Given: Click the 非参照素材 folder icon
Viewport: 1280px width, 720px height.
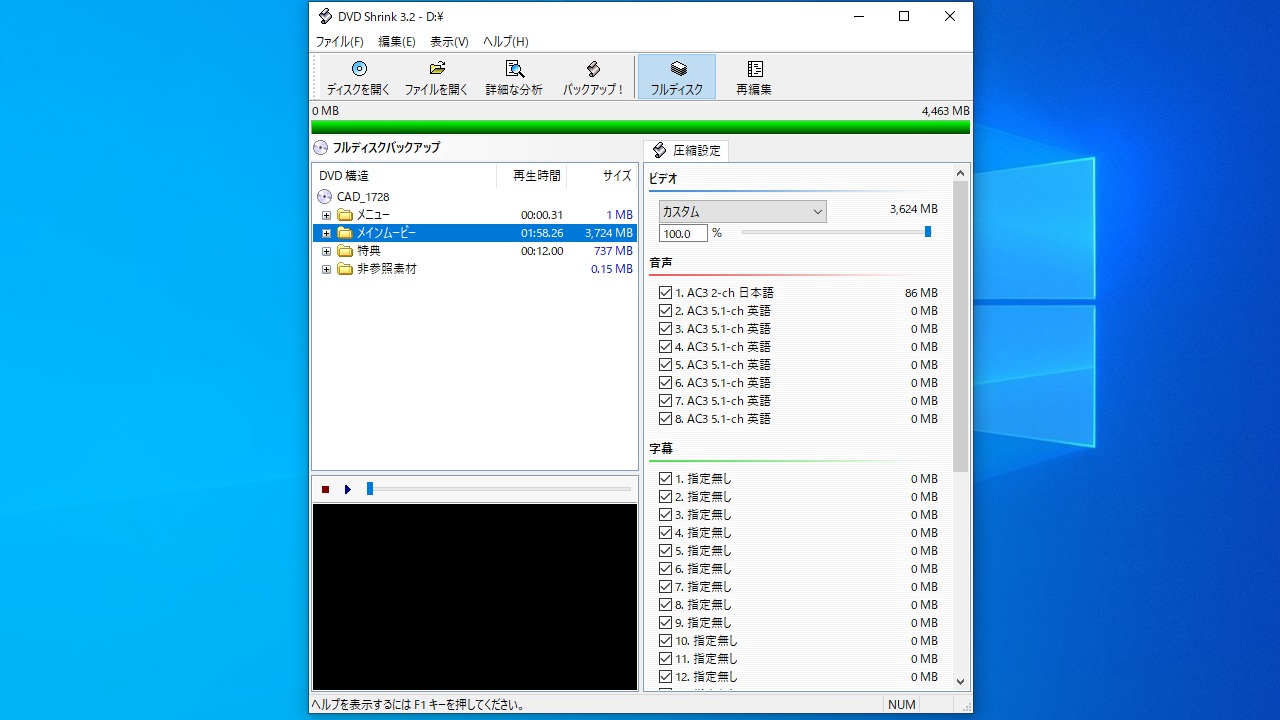Looking at the screenshot, I should (x=345, y=269).
